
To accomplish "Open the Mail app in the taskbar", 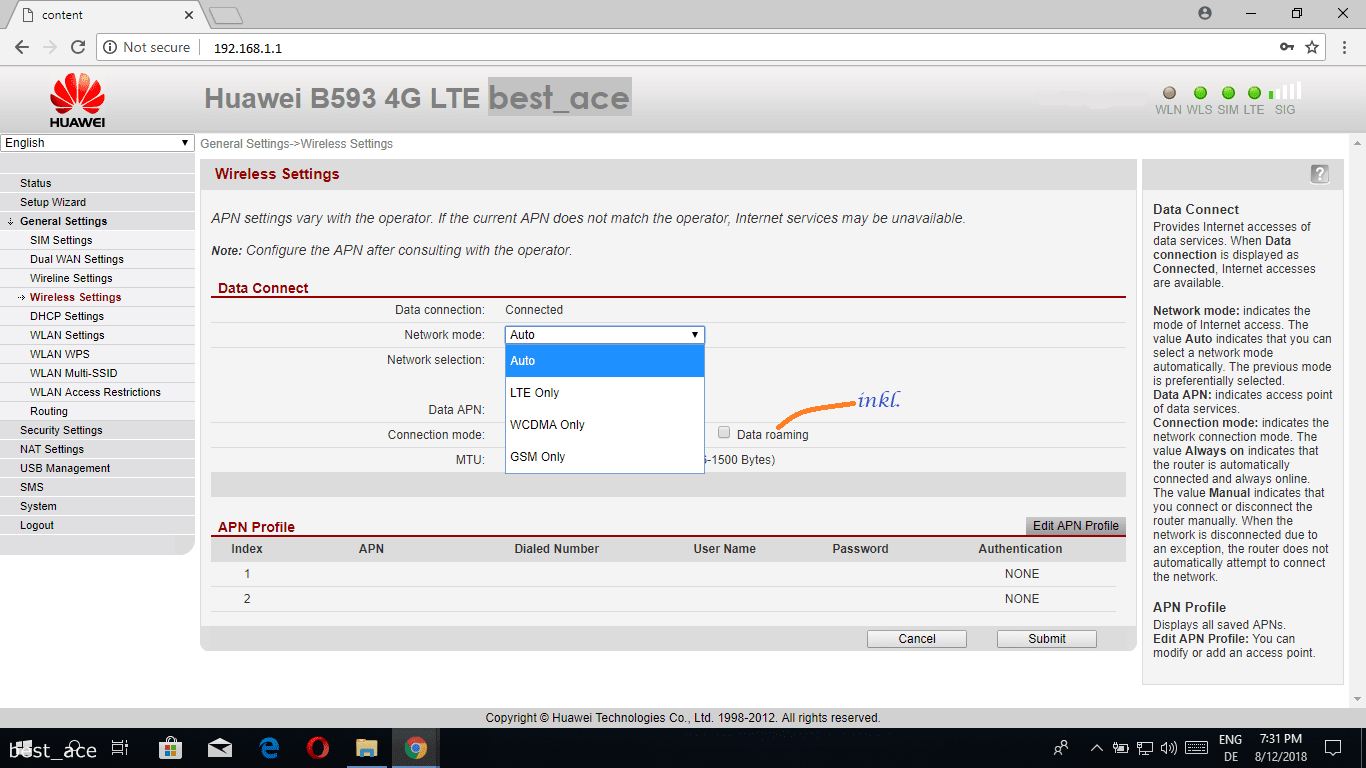I will [x=220, y=748].
